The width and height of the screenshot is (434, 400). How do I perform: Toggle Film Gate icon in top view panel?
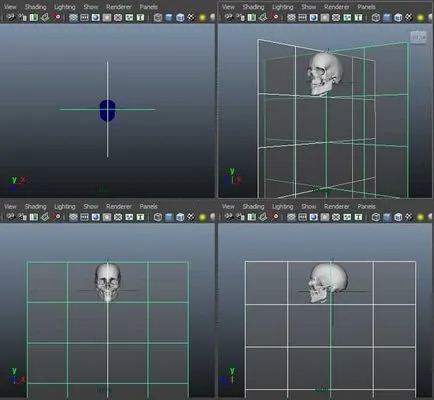85,17
